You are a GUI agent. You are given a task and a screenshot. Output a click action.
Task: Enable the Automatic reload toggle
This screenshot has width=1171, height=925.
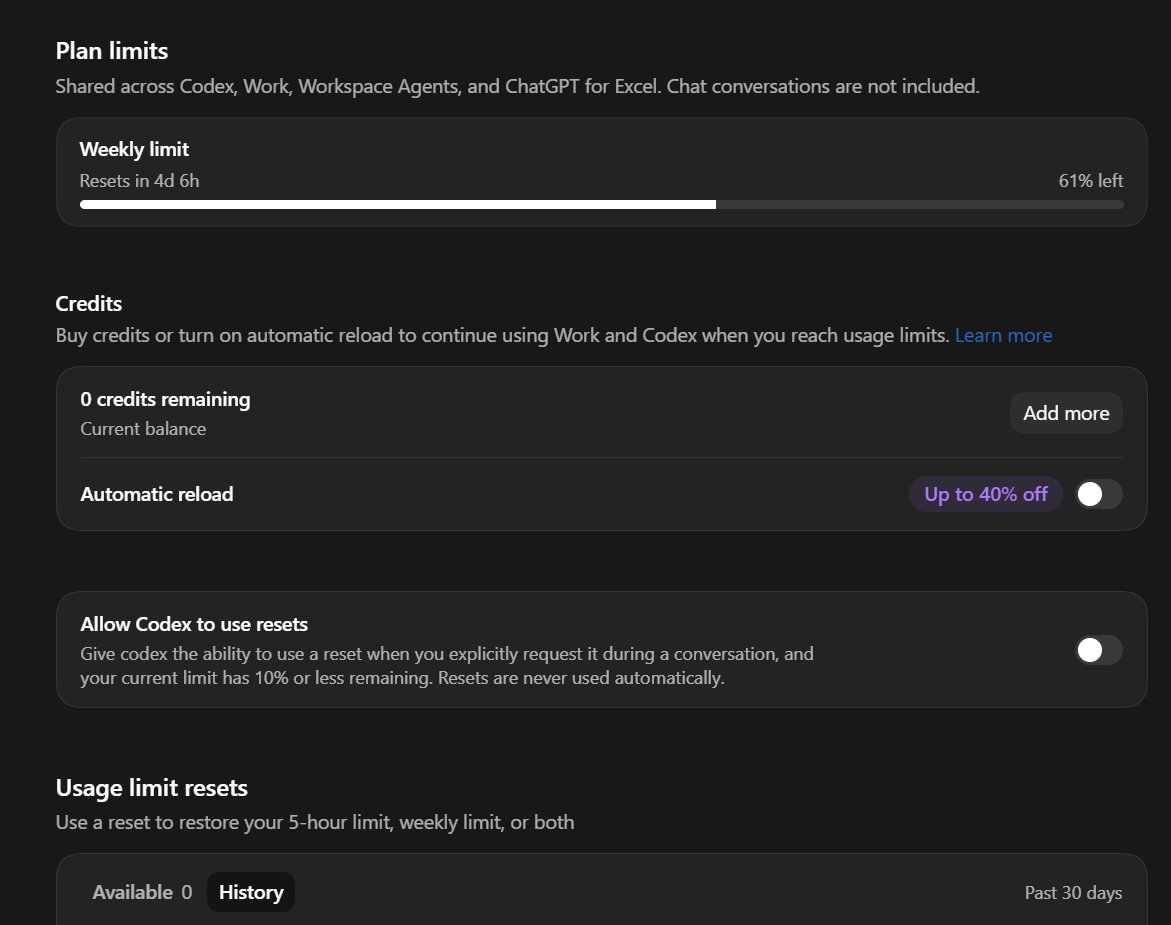tap(1099, 494)
